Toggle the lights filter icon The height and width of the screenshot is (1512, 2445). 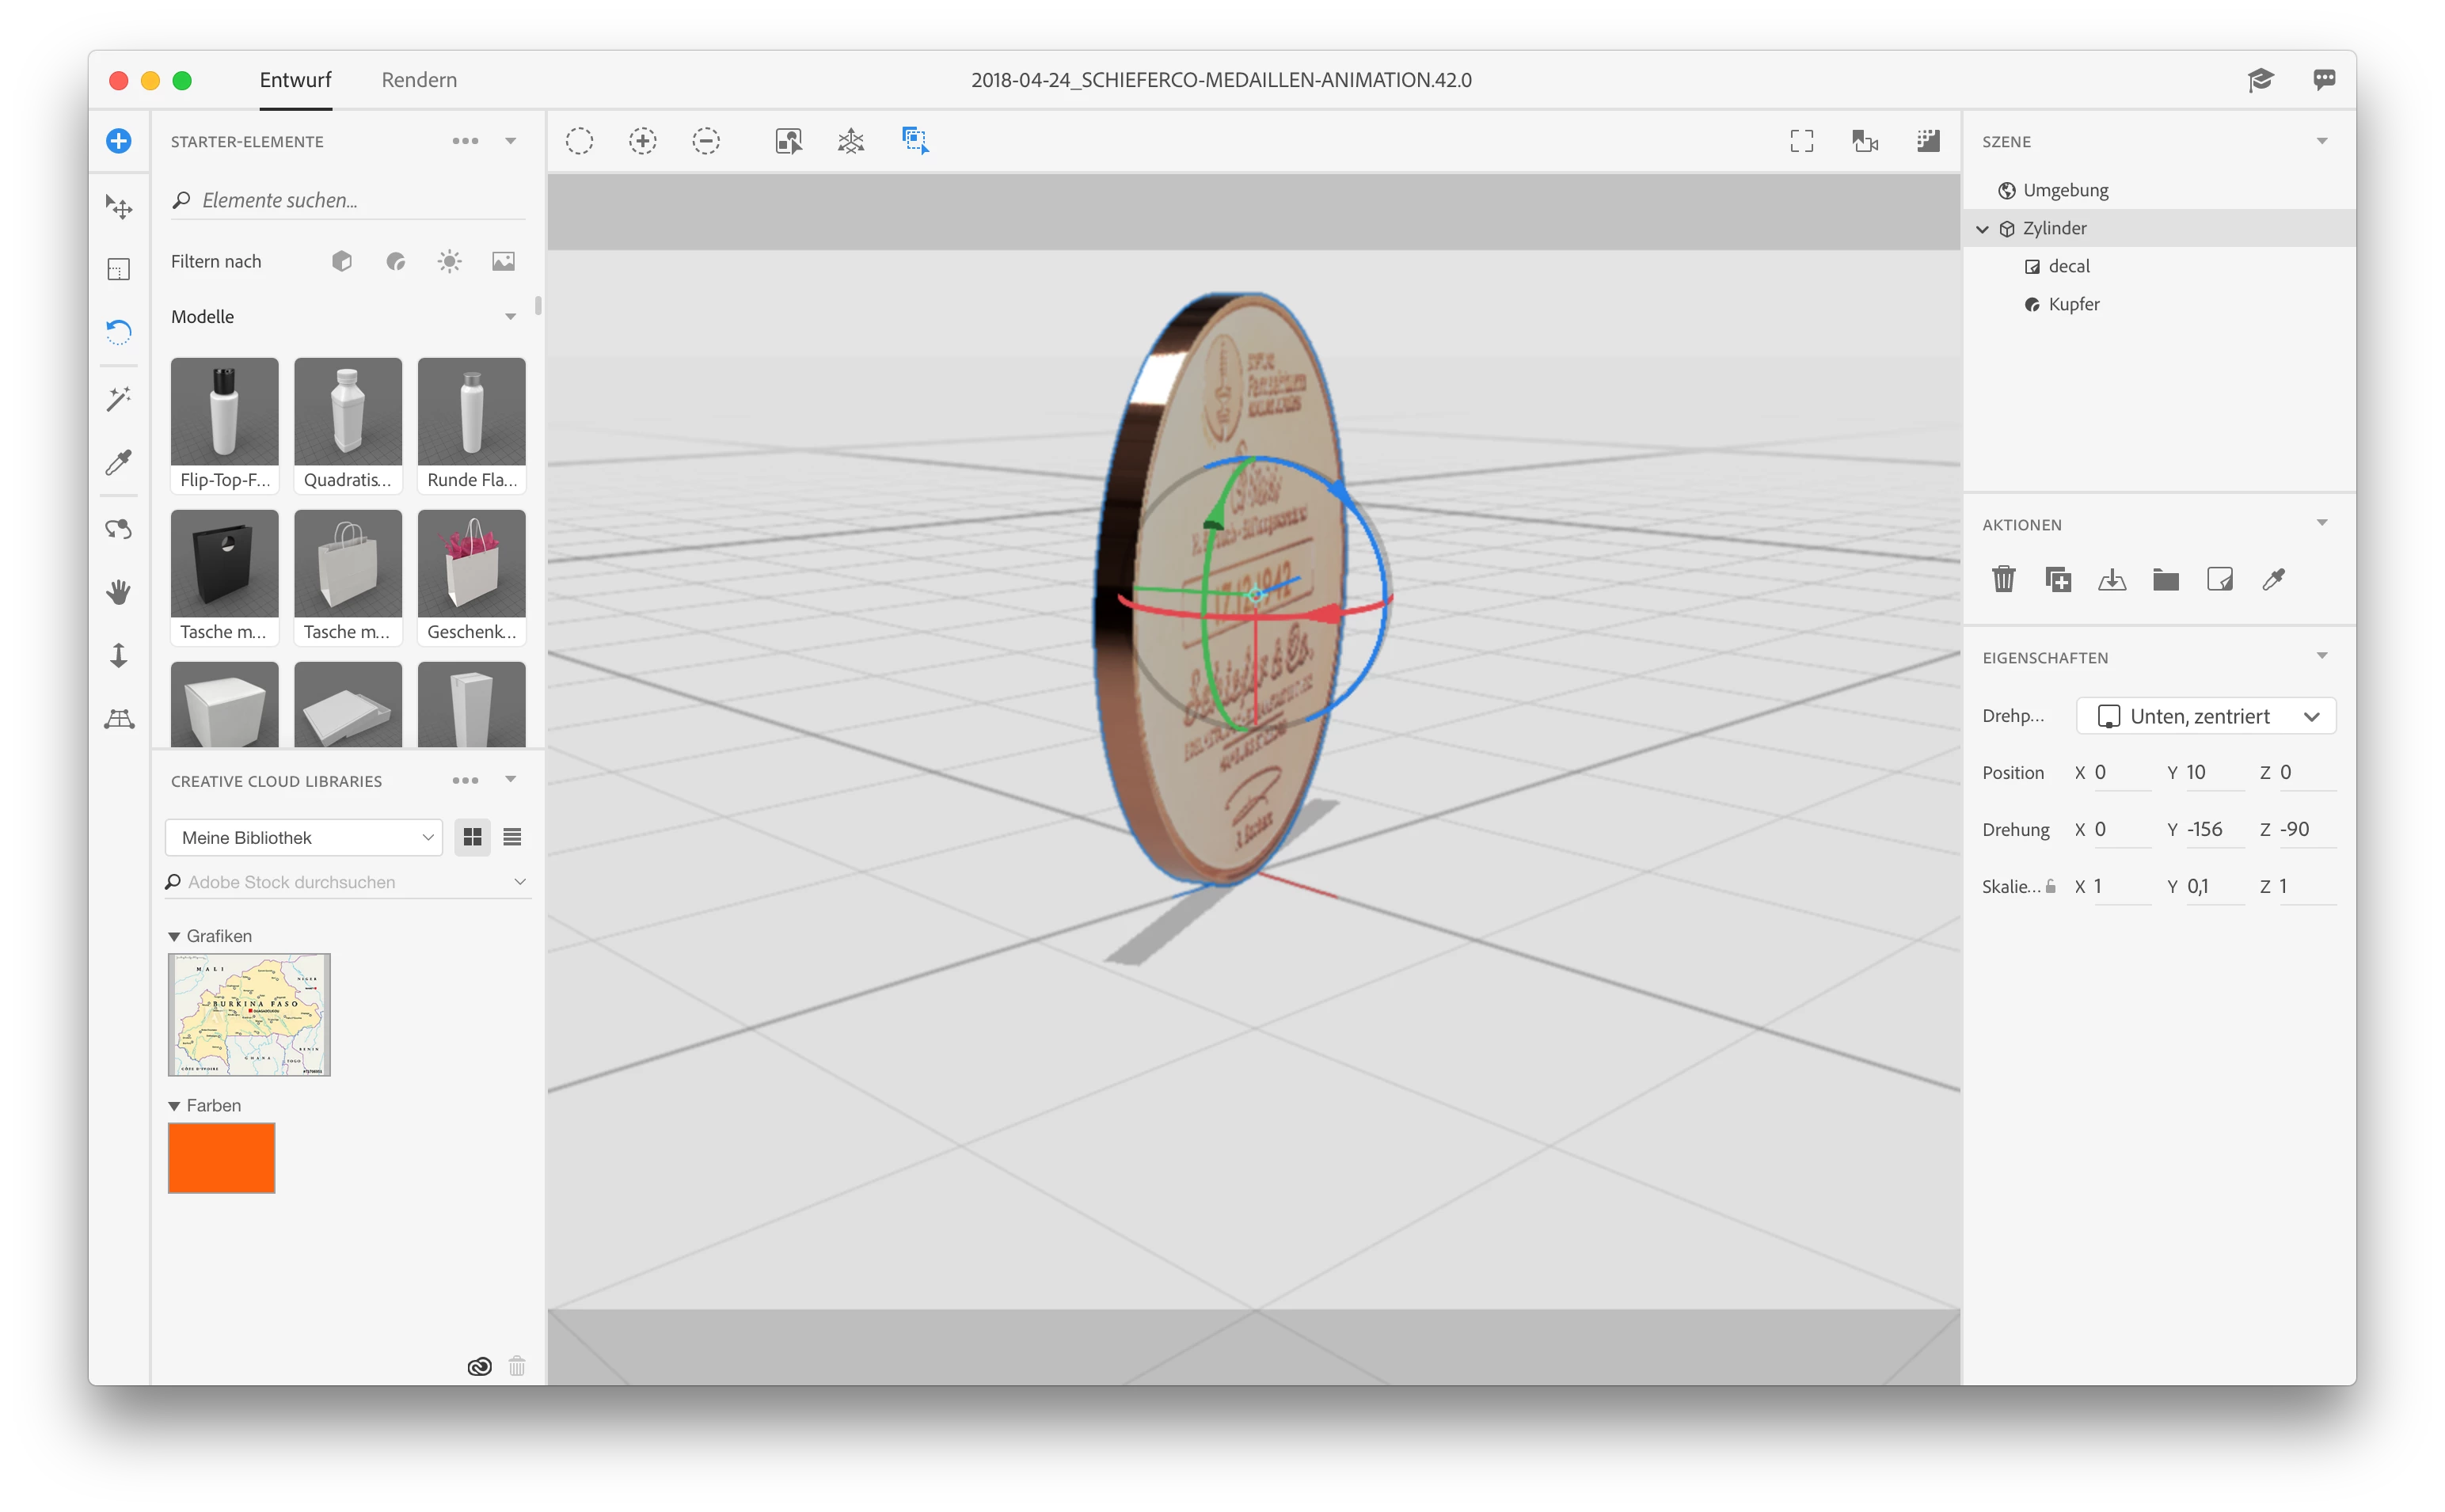click(x=449, y=262)
